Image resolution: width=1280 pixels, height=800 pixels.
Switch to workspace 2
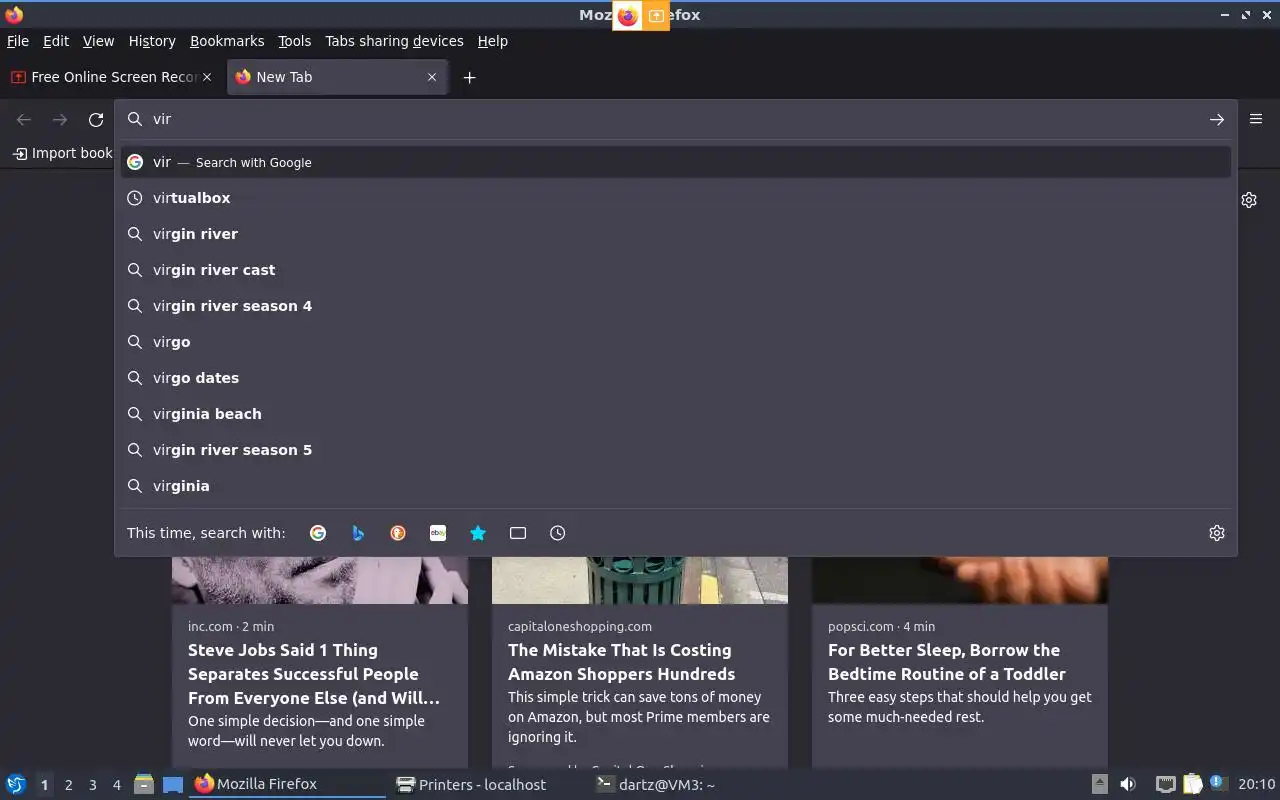(68, 785)
